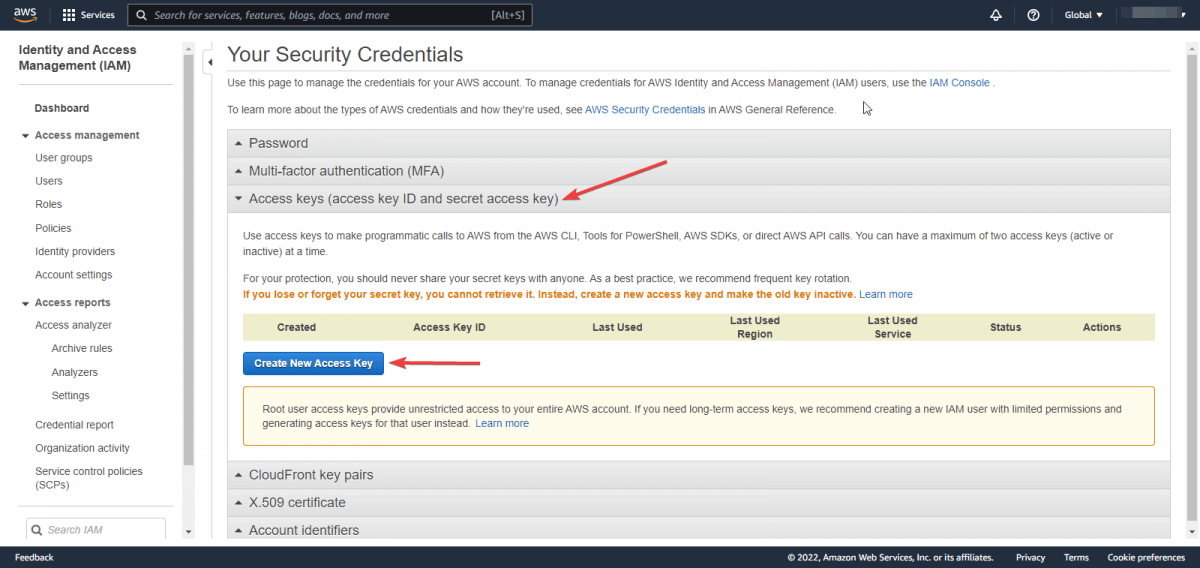Viewport: 1200px width, 568px height.
Task: Expand CloudFront key pairs section
Action: click(698, 475)
